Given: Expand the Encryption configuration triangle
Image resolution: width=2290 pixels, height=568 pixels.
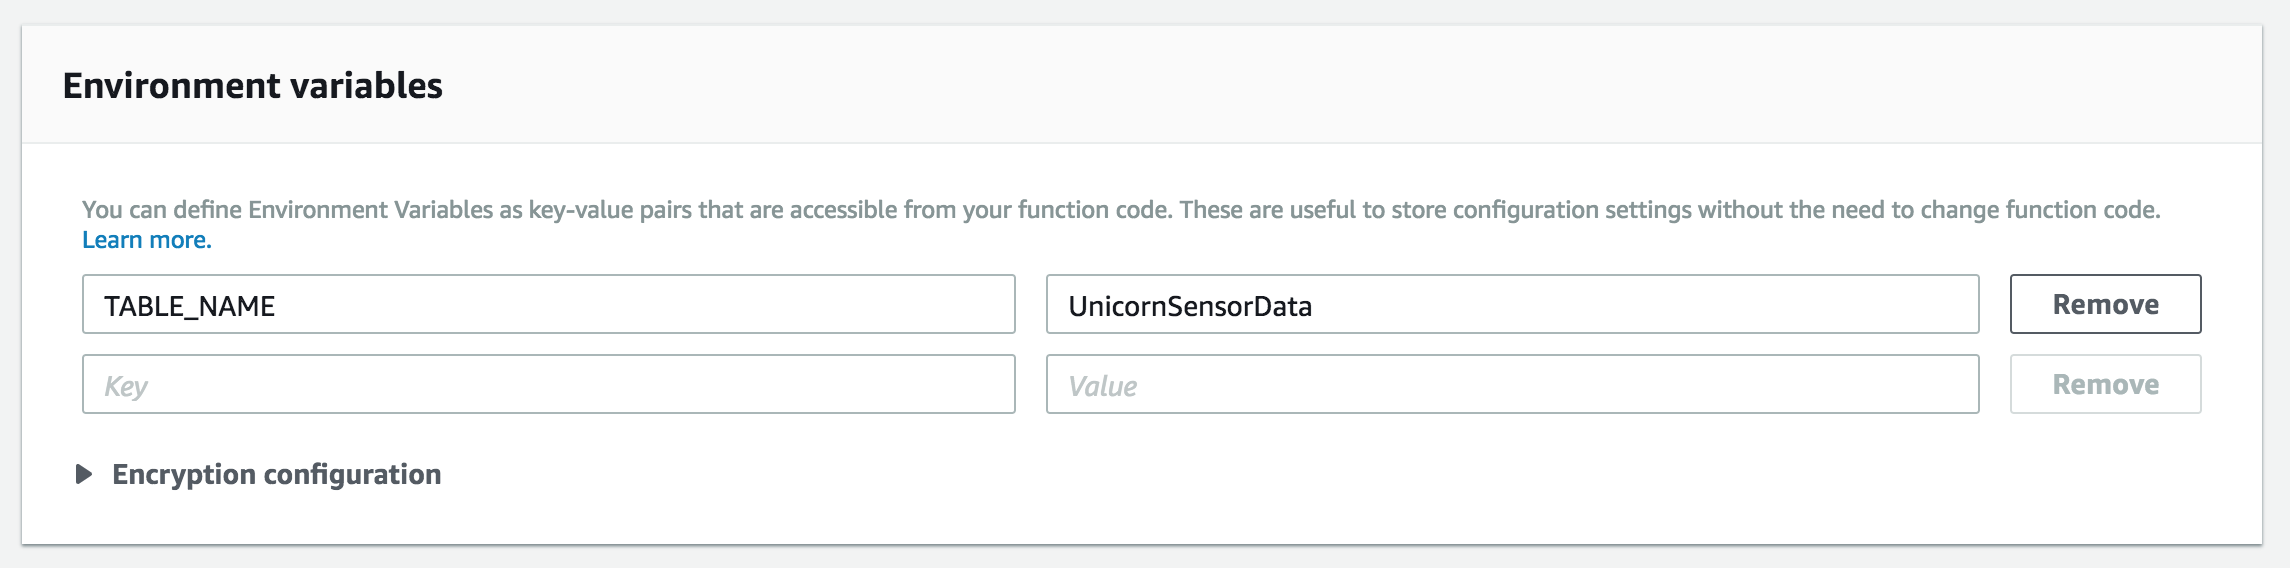Looking at the screenshot, I should tap(84, 474).
